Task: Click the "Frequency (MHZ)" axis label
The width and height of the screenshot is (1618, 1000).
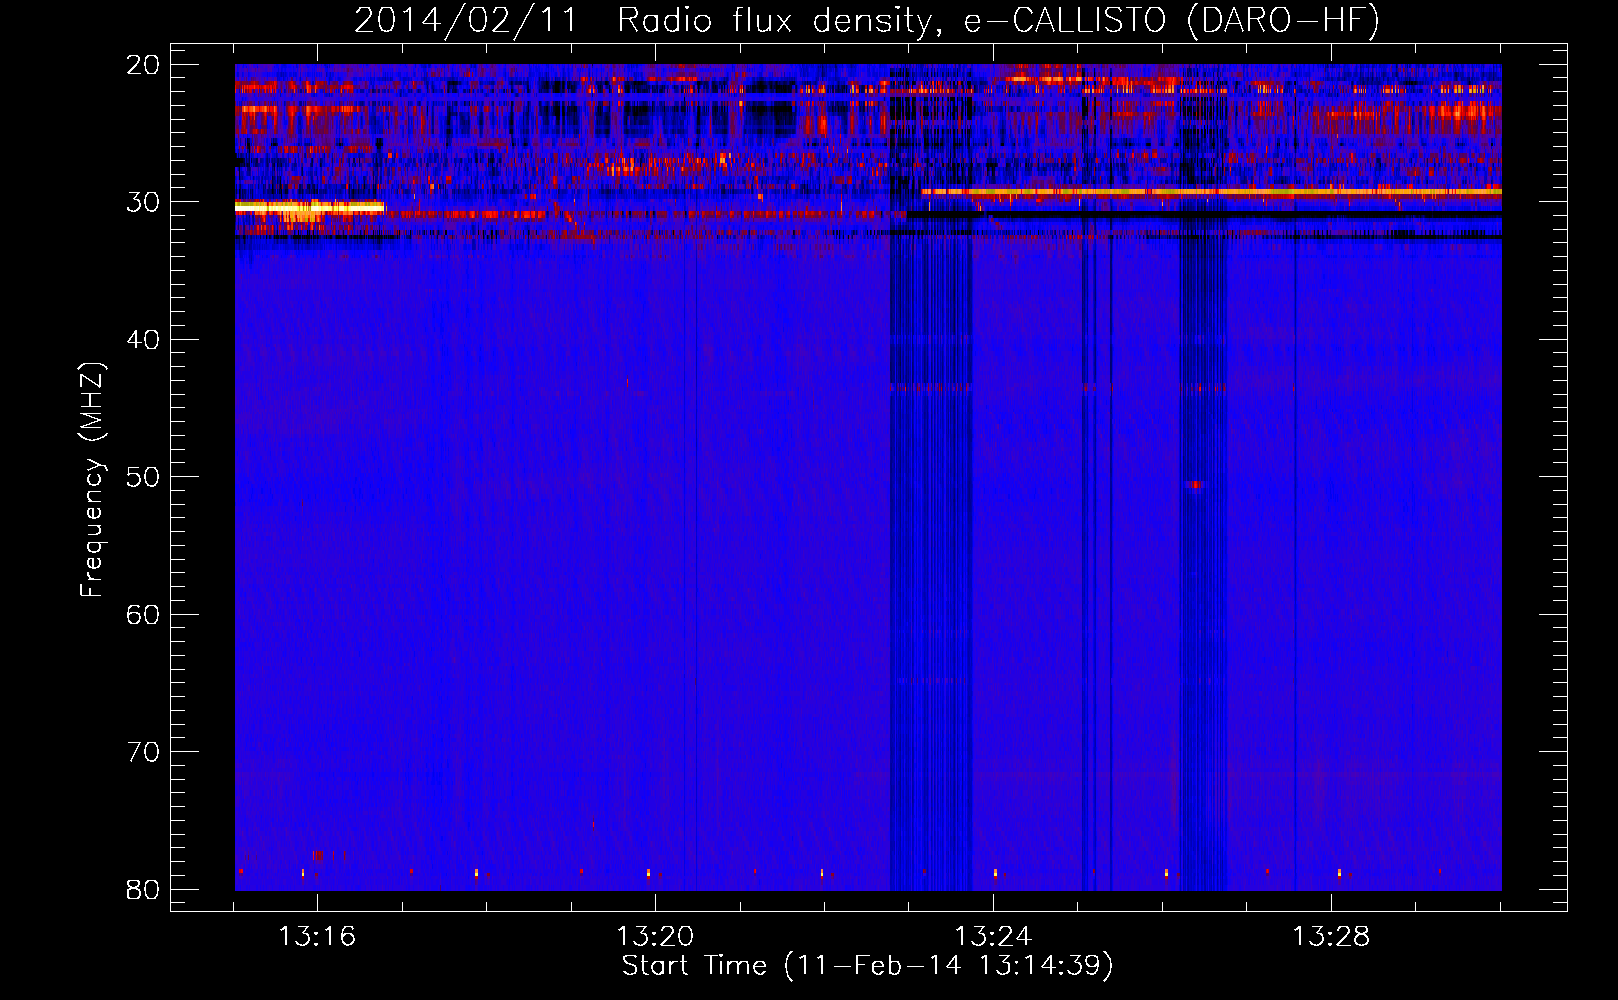Action: (92, 480)
